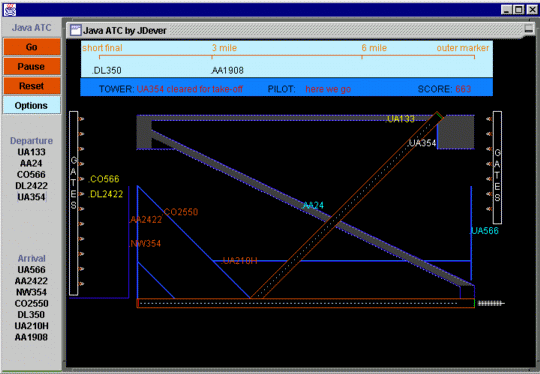This screenshot has height=374, width=540.
Task: Click DL350 on short final strip
Action: (x=107, y=71)
